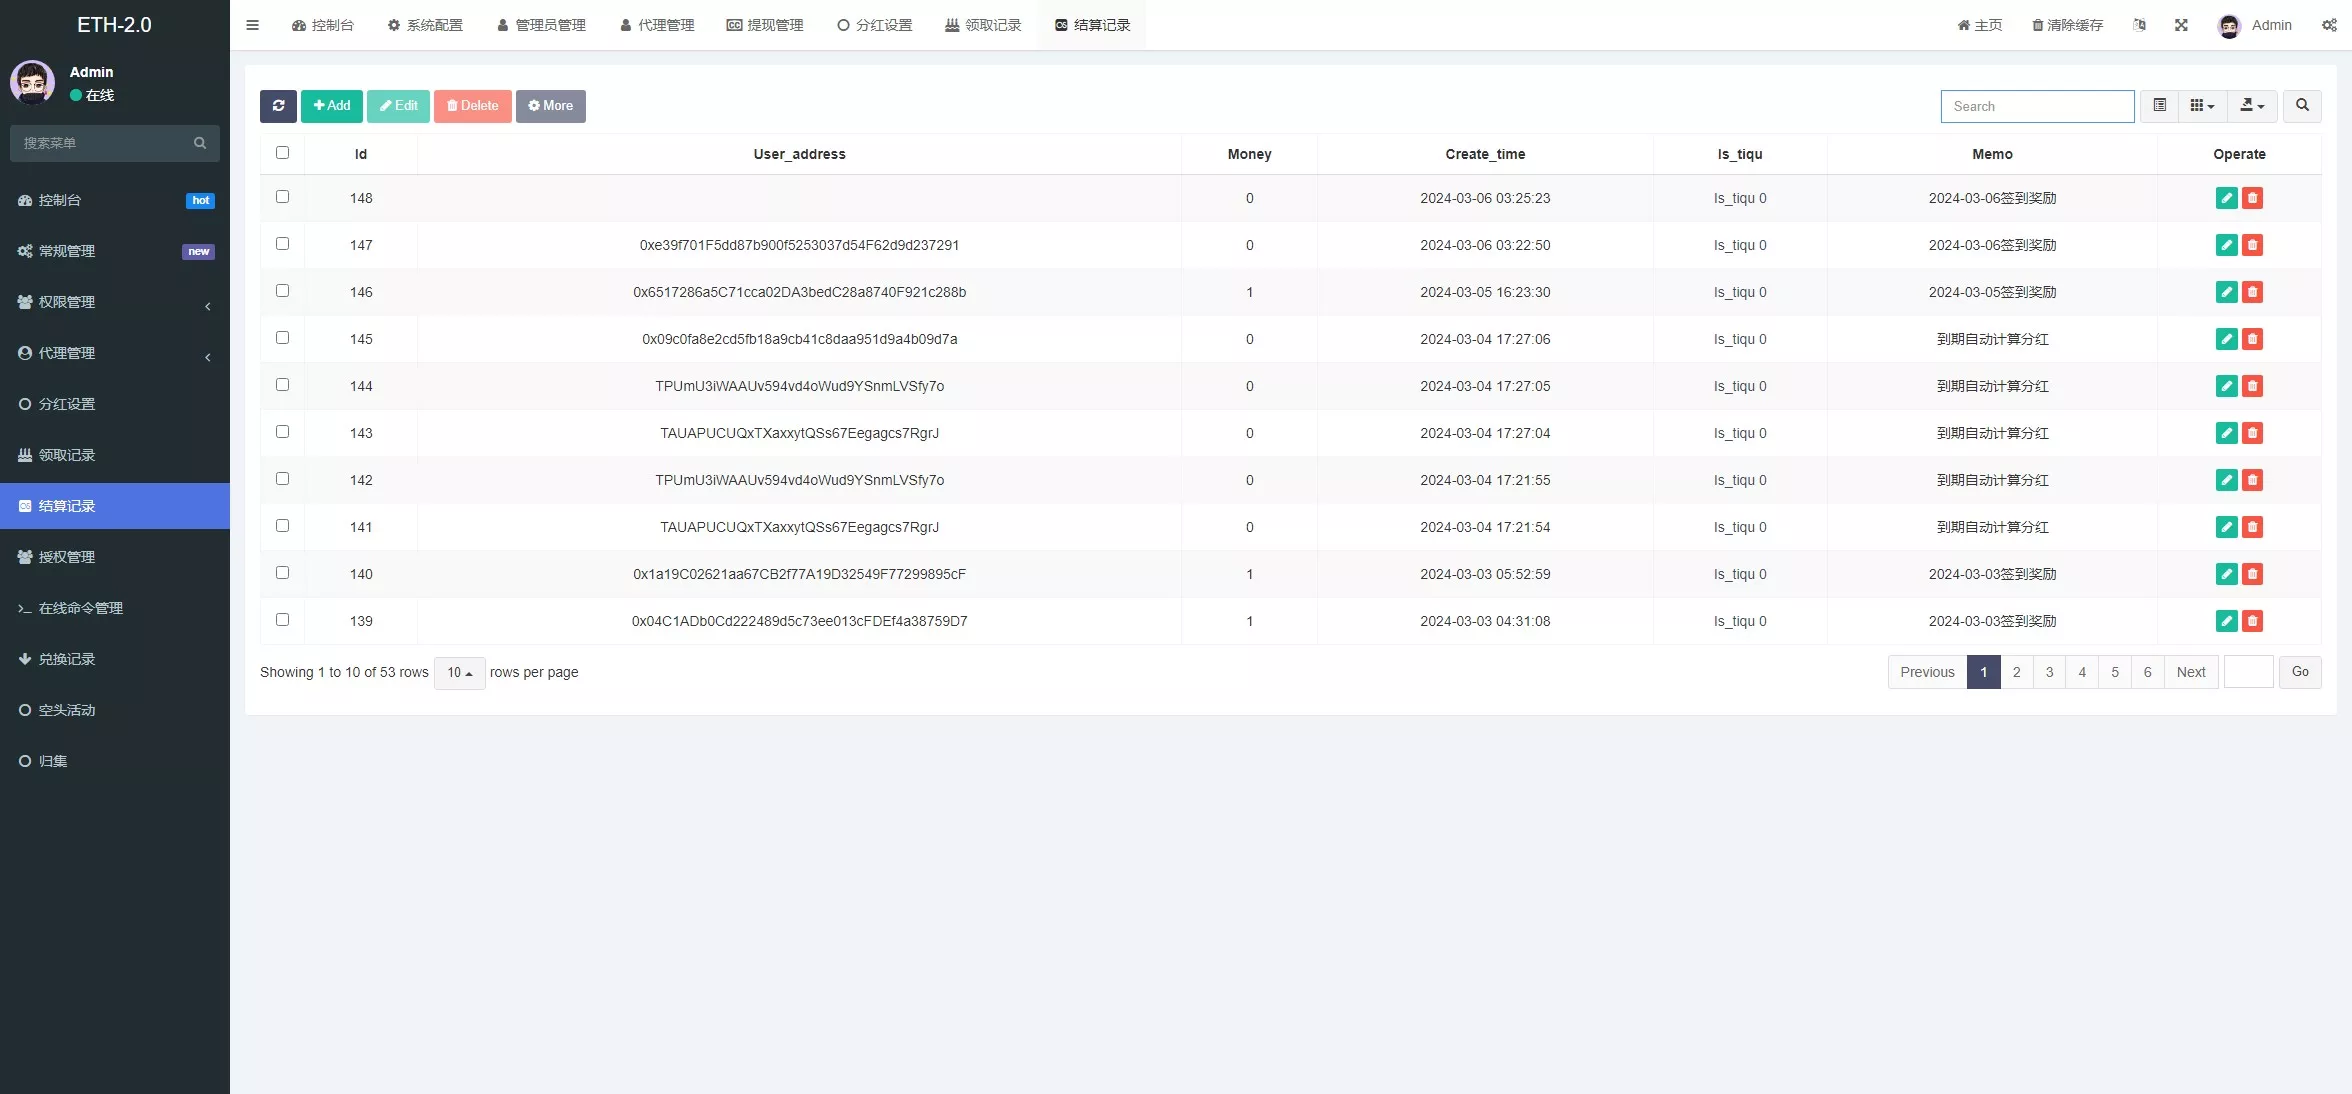Check row 142 checkbox
Screen dimensions: 2352x1094
coord(283,479)
